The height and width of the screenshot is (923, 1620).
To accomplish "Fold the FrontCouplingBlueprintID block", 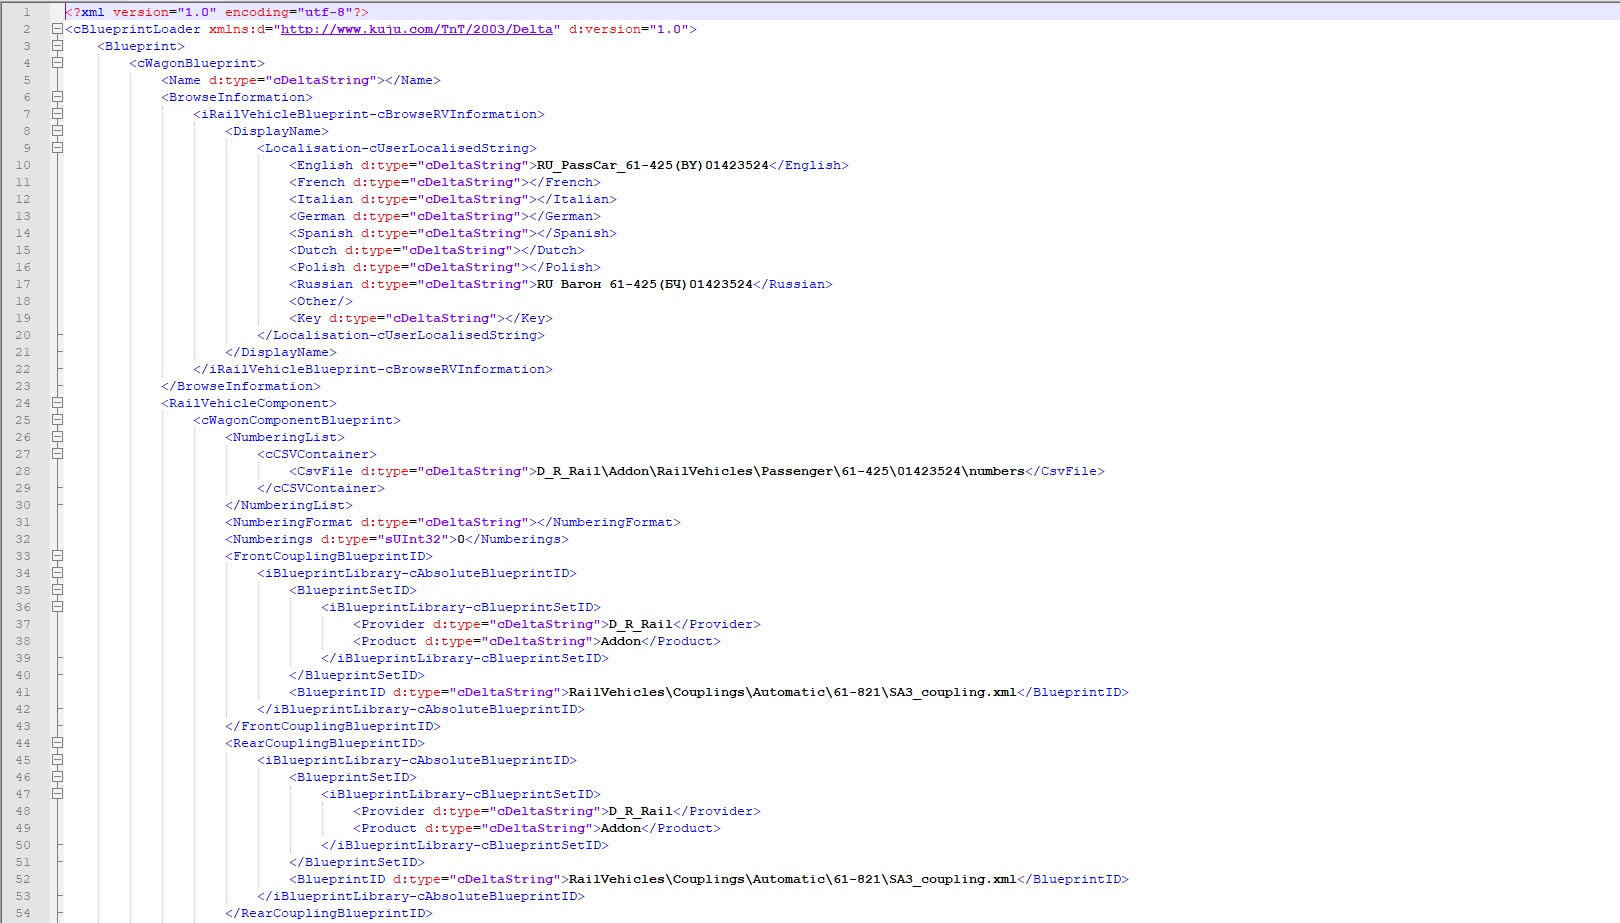I will tap(58, 556).
